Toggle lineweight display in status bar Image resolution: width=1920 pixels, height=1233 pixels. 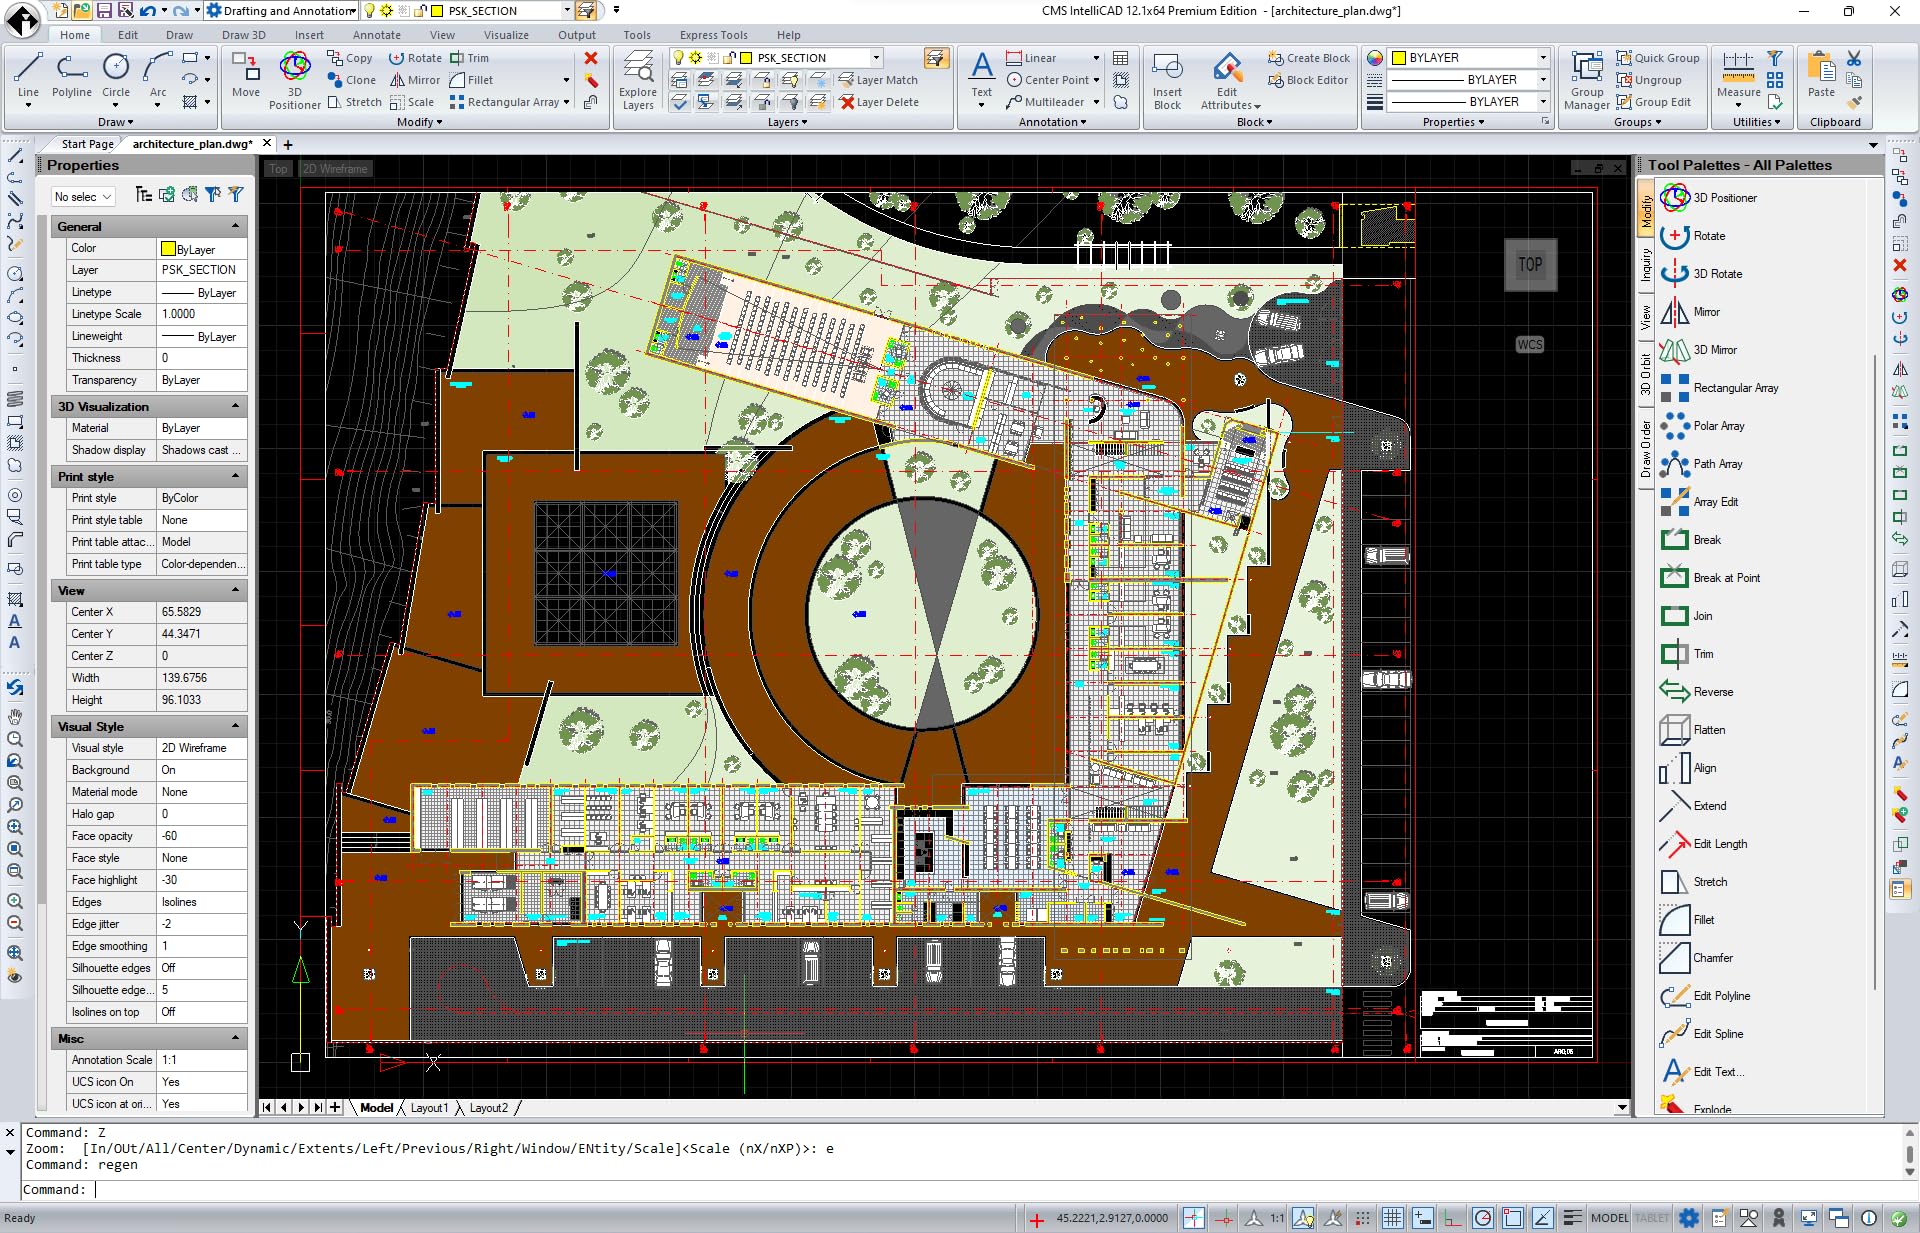click(x=1572, y=1217)
